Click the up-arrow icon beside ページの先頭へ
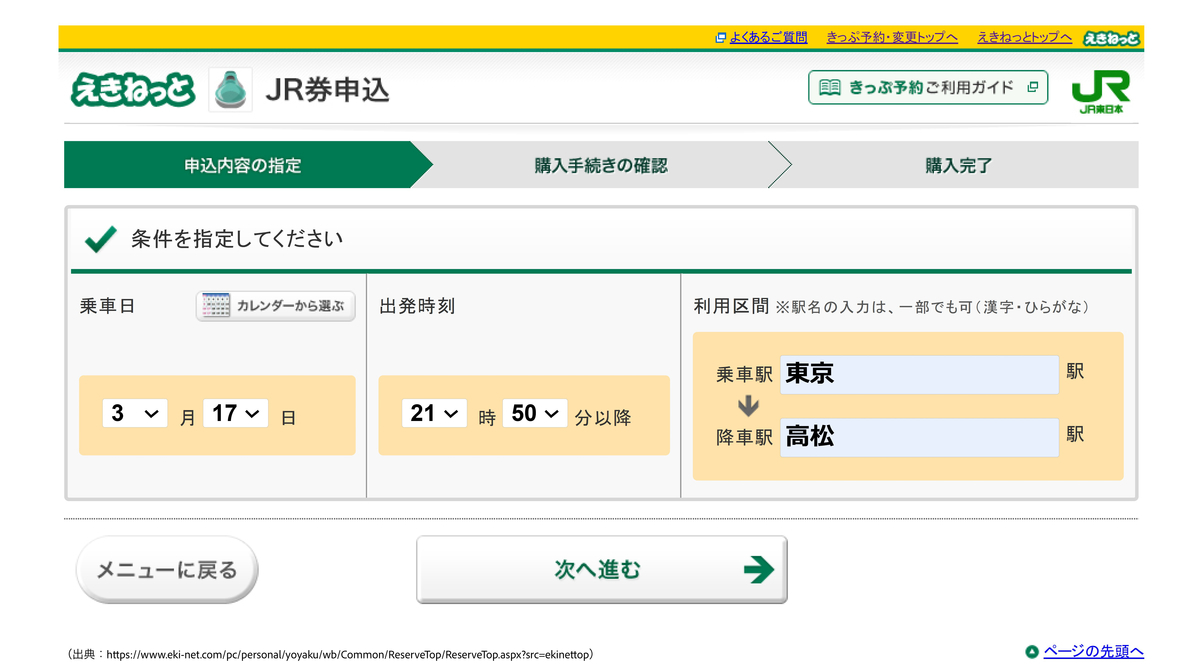 pos(1032,652)
